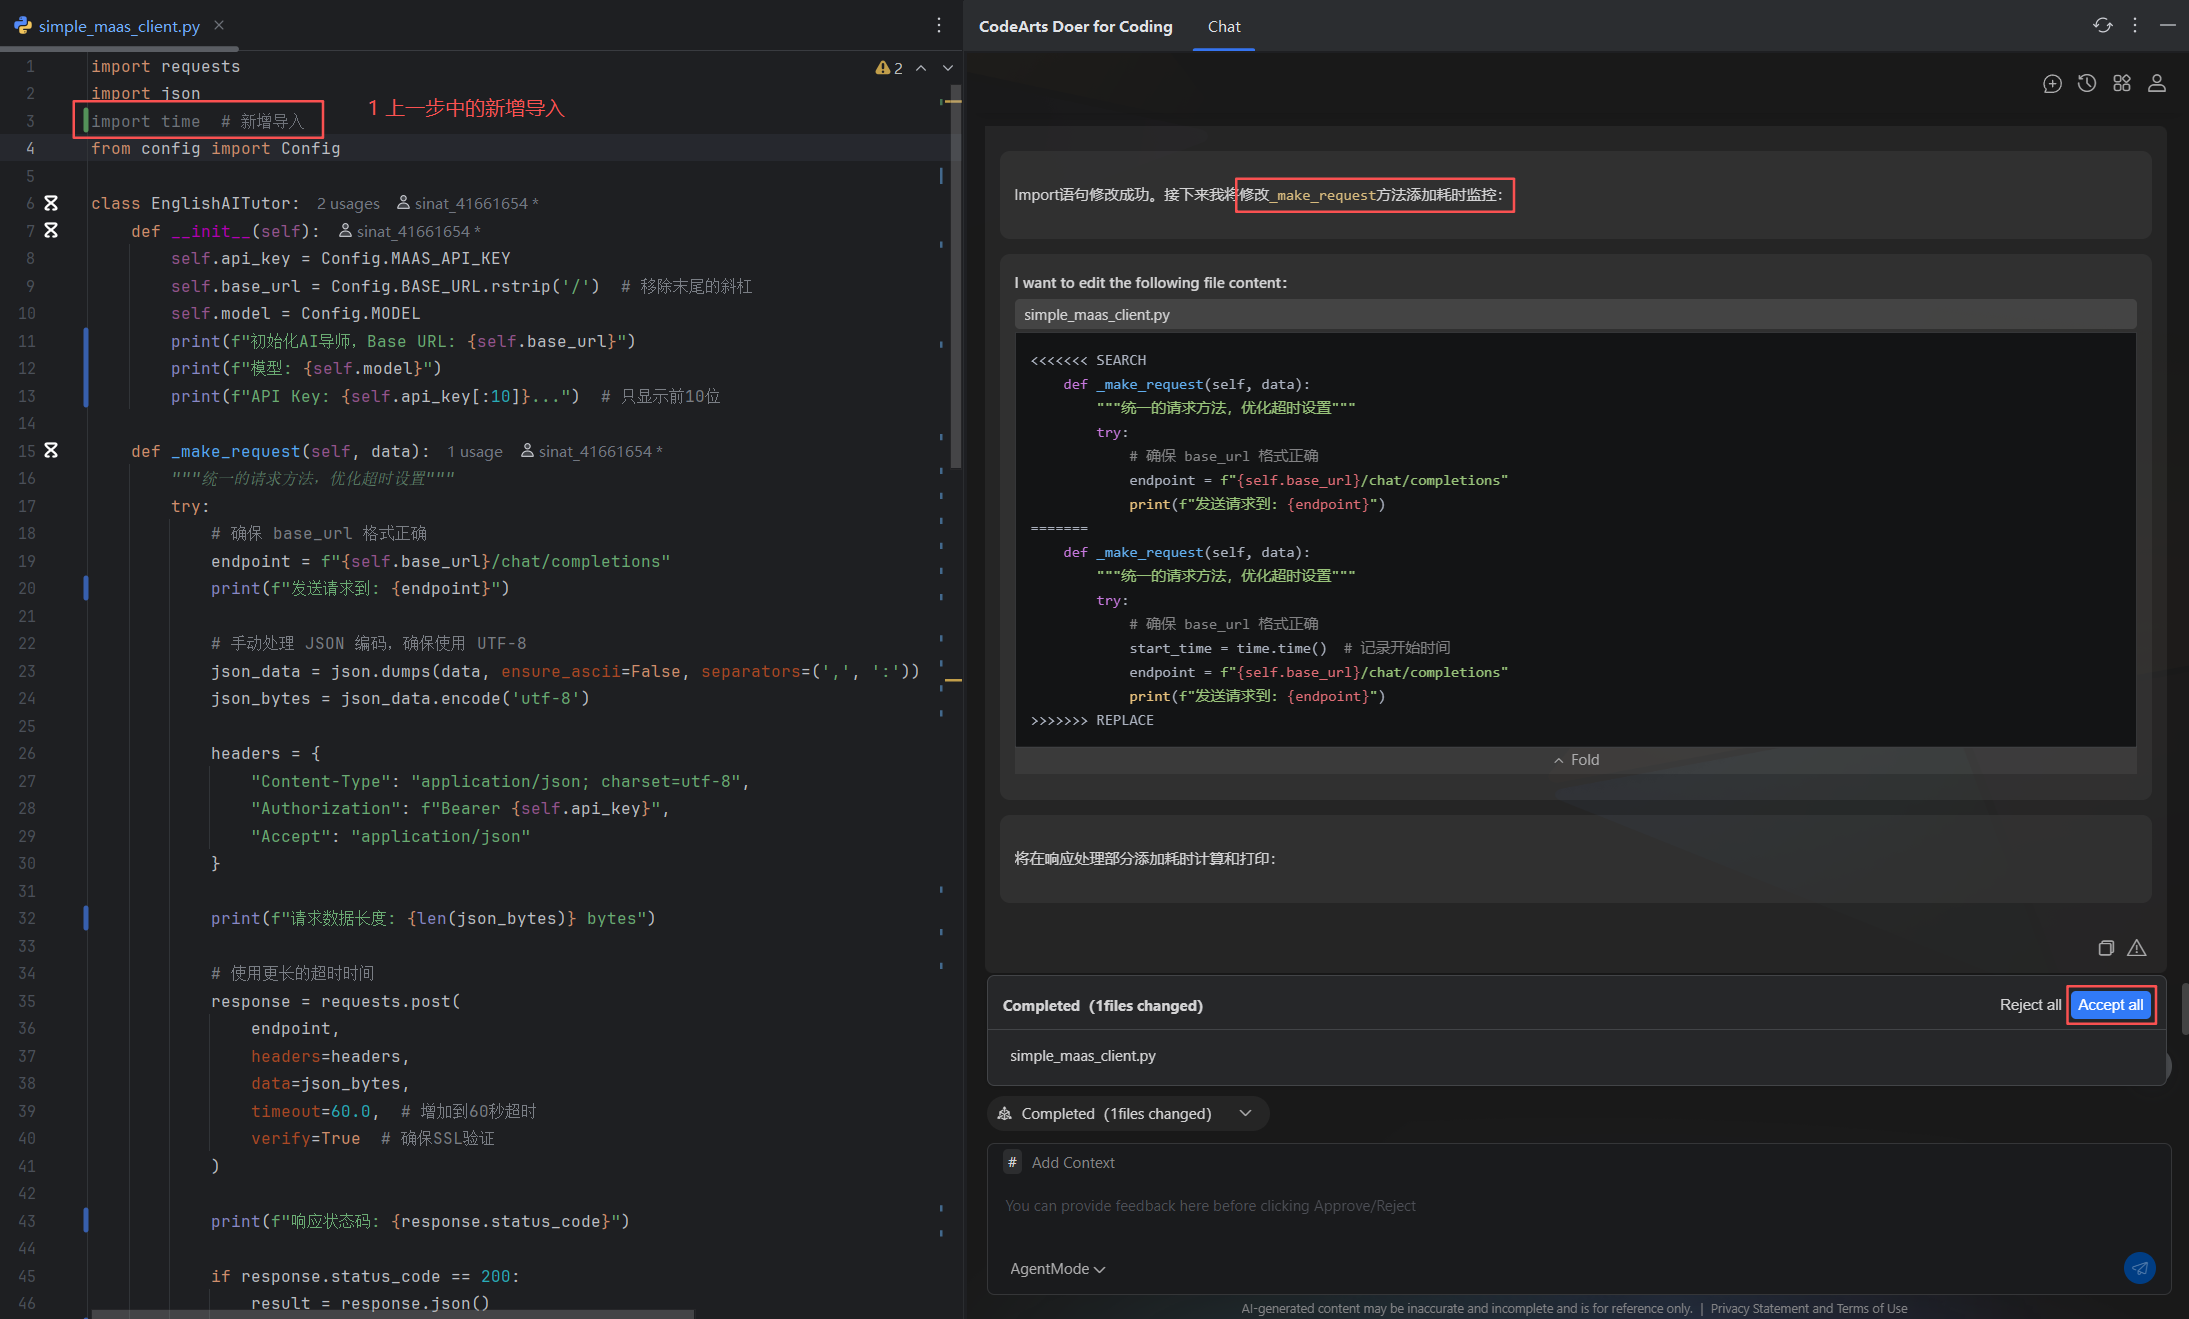Open the user account icon
Viewport: 2189px width, 1319px height.
pos(2156,84)
